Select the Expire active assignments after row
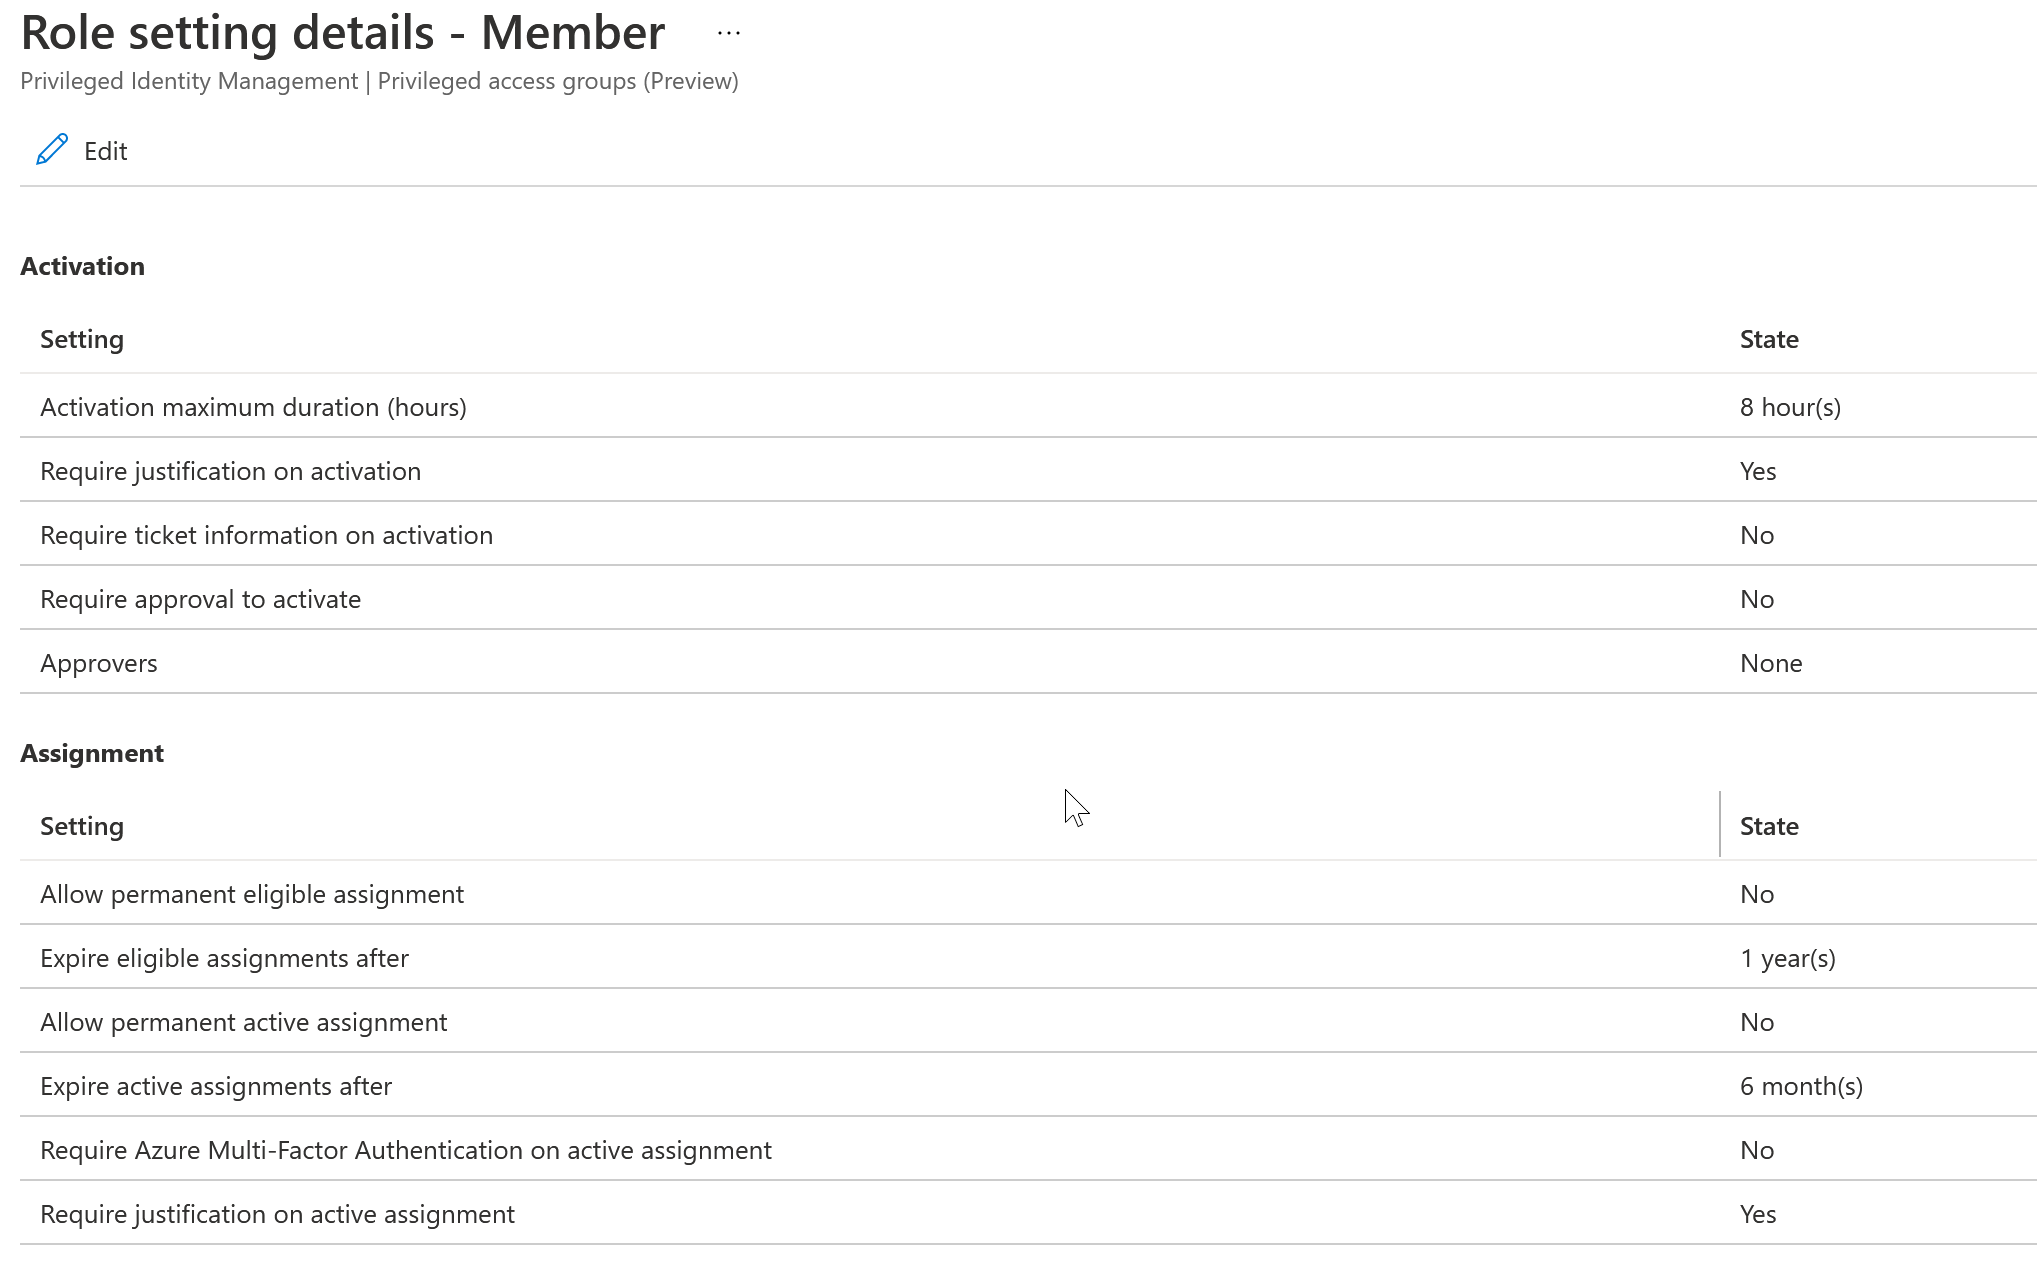The image size is (2037, 1285). point(216,1086)
